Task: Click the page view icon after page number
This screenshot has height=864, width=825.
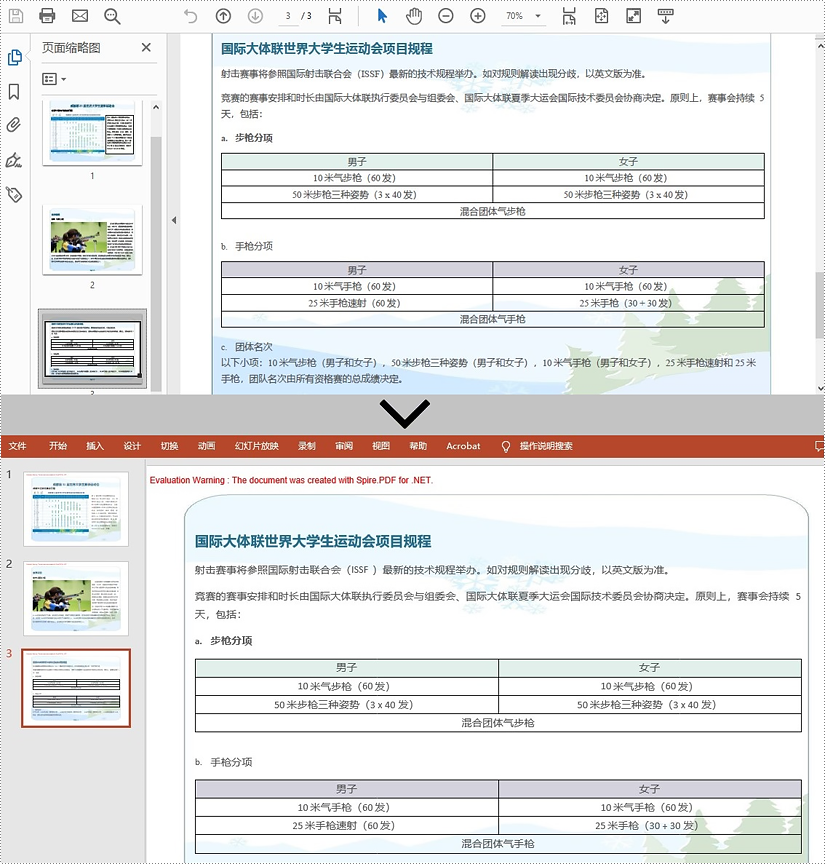Action: tap(335, 17)
